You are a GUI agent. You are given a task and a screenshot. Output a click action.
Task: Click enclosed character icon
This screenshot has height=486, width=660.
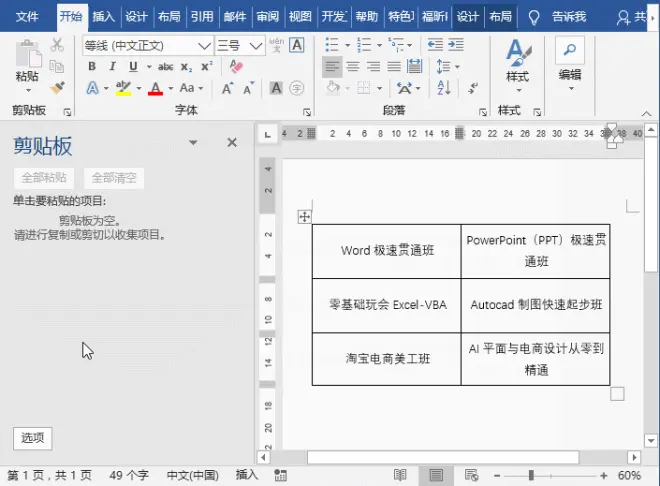297,88
